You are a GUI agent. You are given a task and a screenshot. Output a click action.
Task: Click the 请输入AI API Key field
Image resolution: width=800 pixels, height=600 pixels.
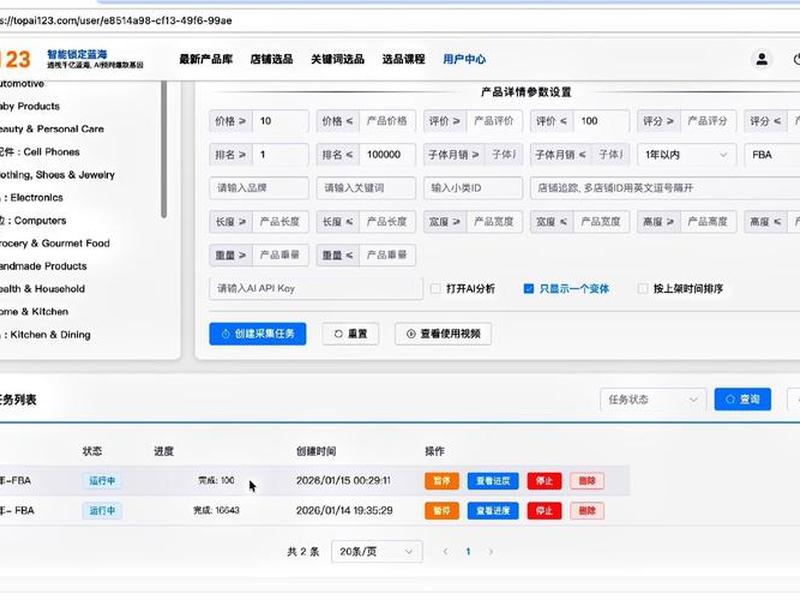(x=316, y=288)
